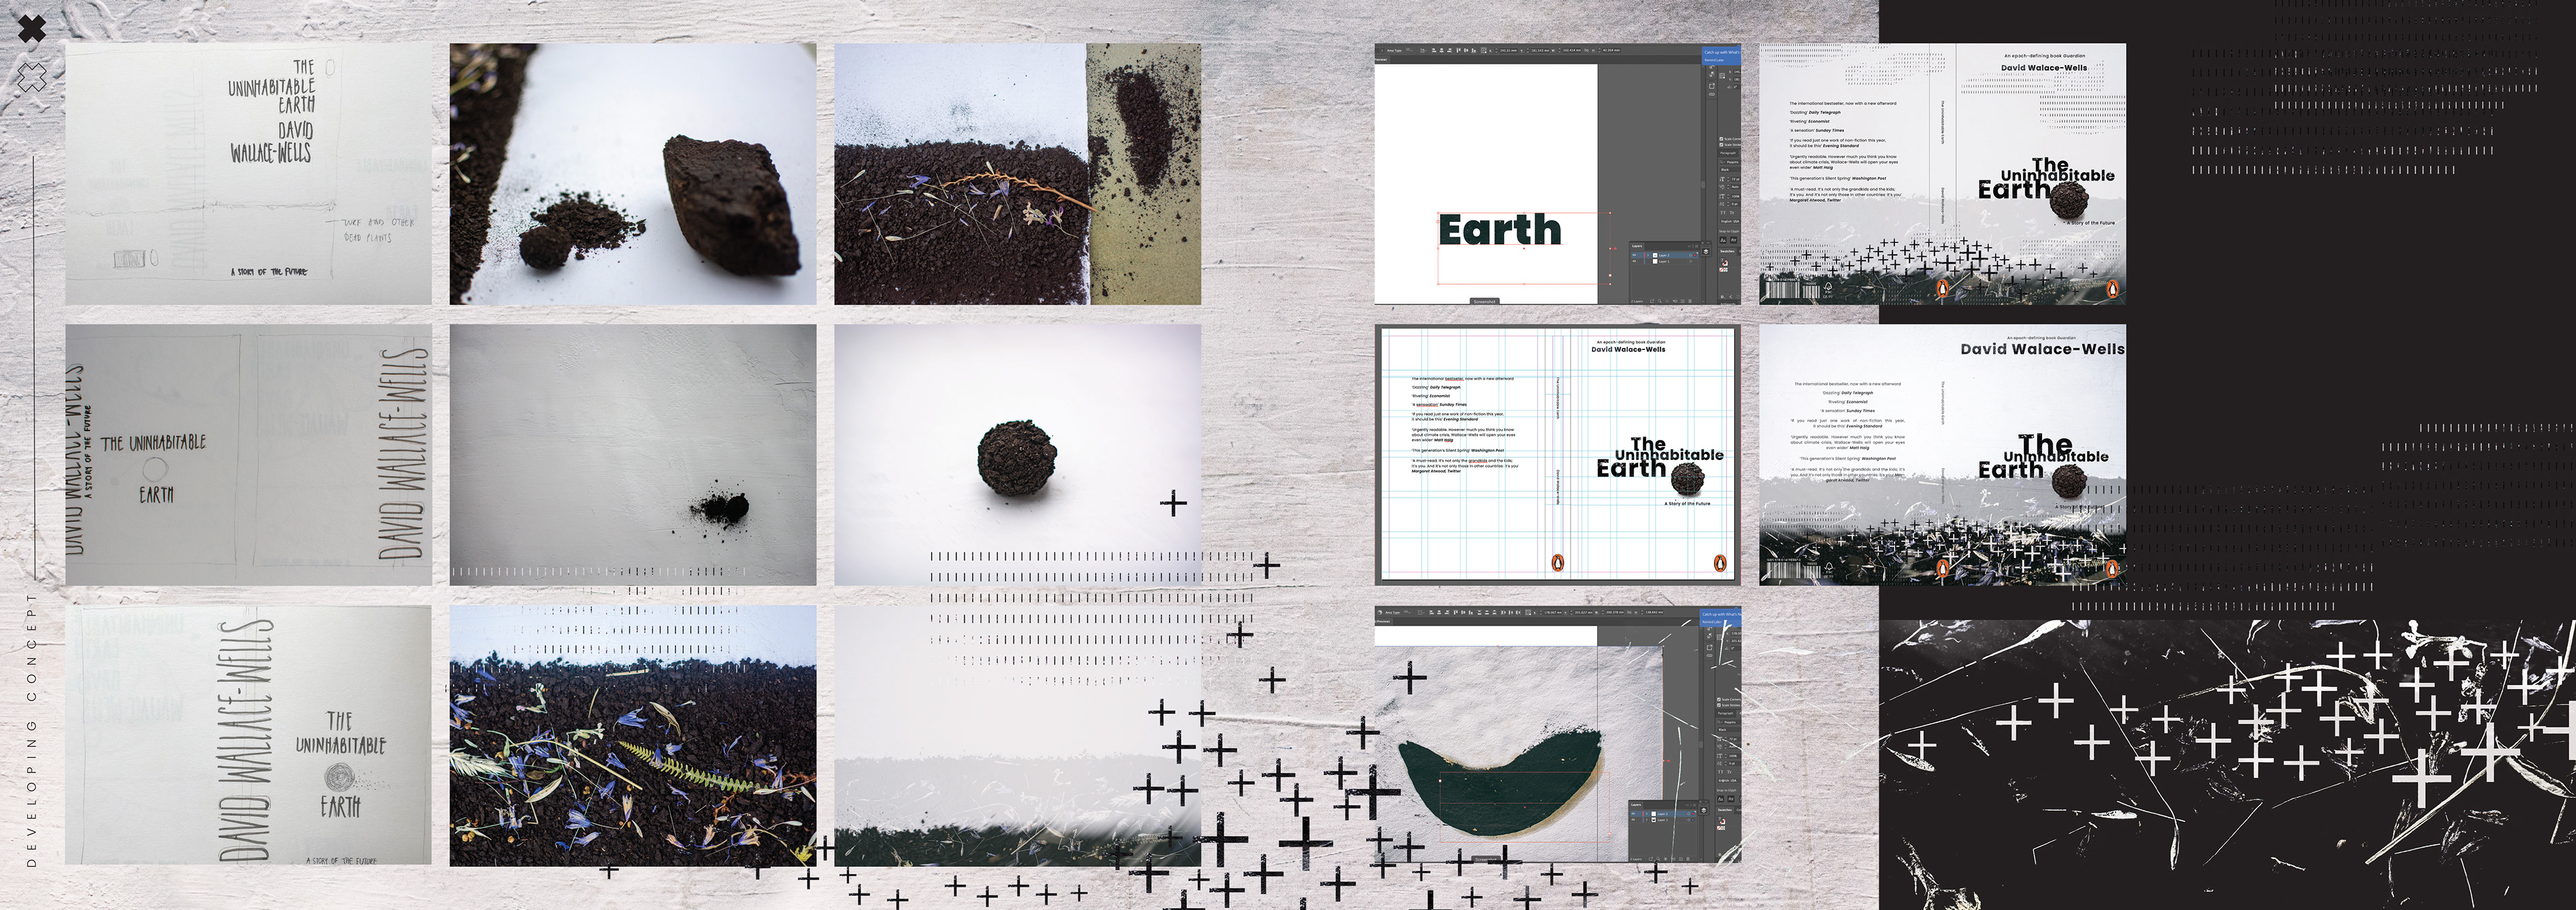2576x910 pixels.
Task: Click the outlined X icon below solid one
Action: 32,76
